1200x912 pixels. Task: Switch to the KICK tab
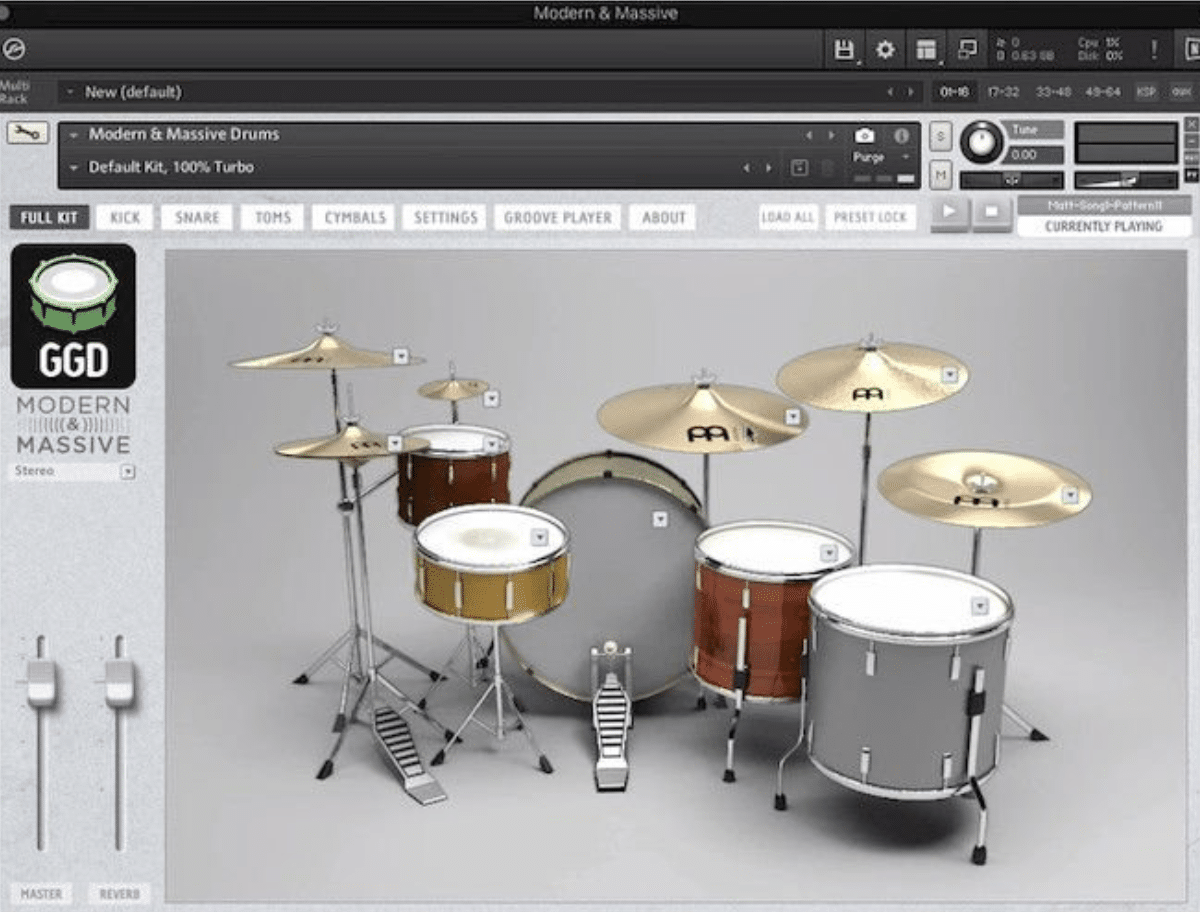coord(125,217)
